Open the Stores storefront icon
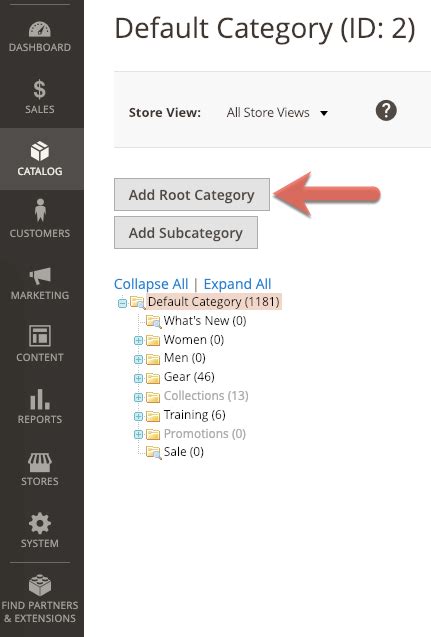The image size is (431, 637). tap(40, 462)
